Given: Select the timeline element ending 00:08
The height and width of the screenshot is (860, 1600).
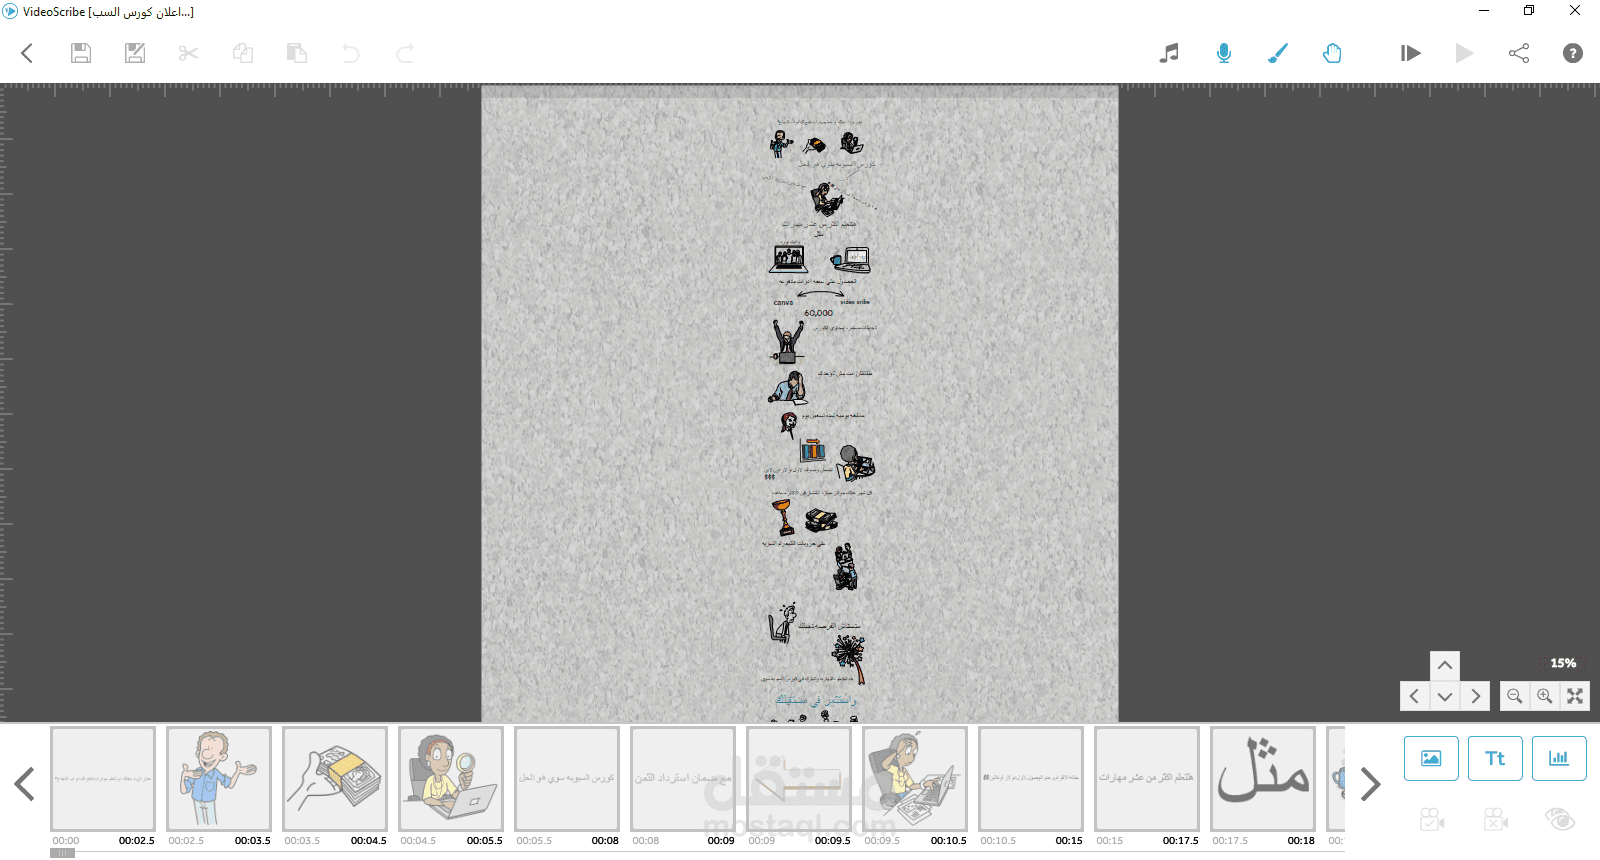Looking at the screenshot, I should [567, 779].
